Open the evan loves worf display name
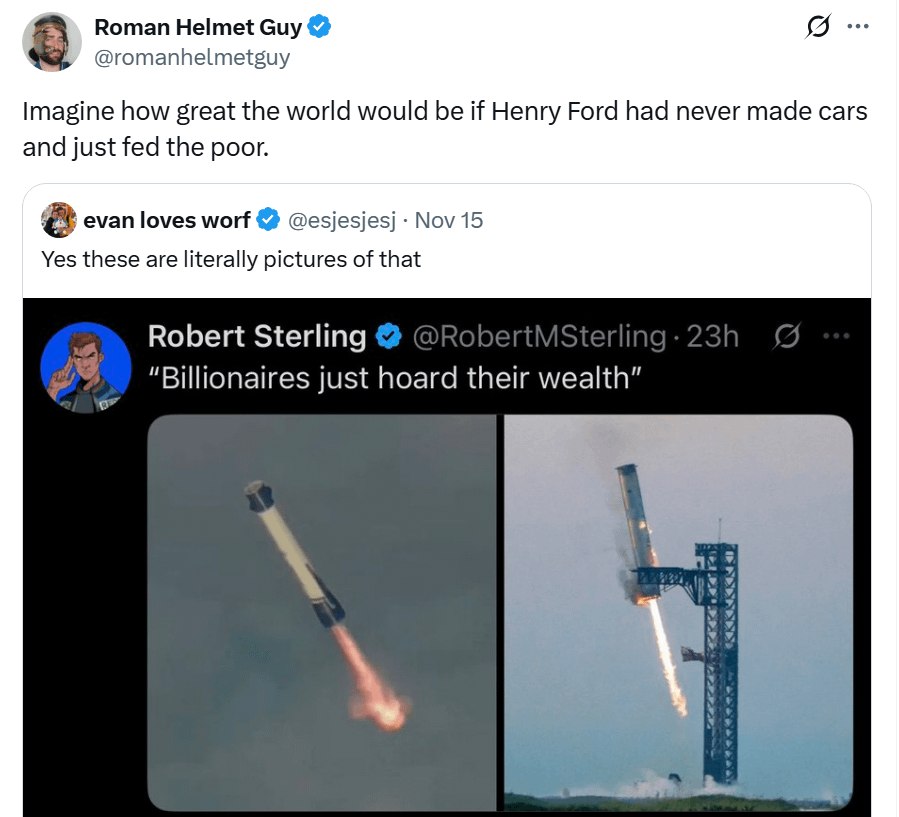The image size is (899, 817). pyautogui.click(x=167, y=220)
